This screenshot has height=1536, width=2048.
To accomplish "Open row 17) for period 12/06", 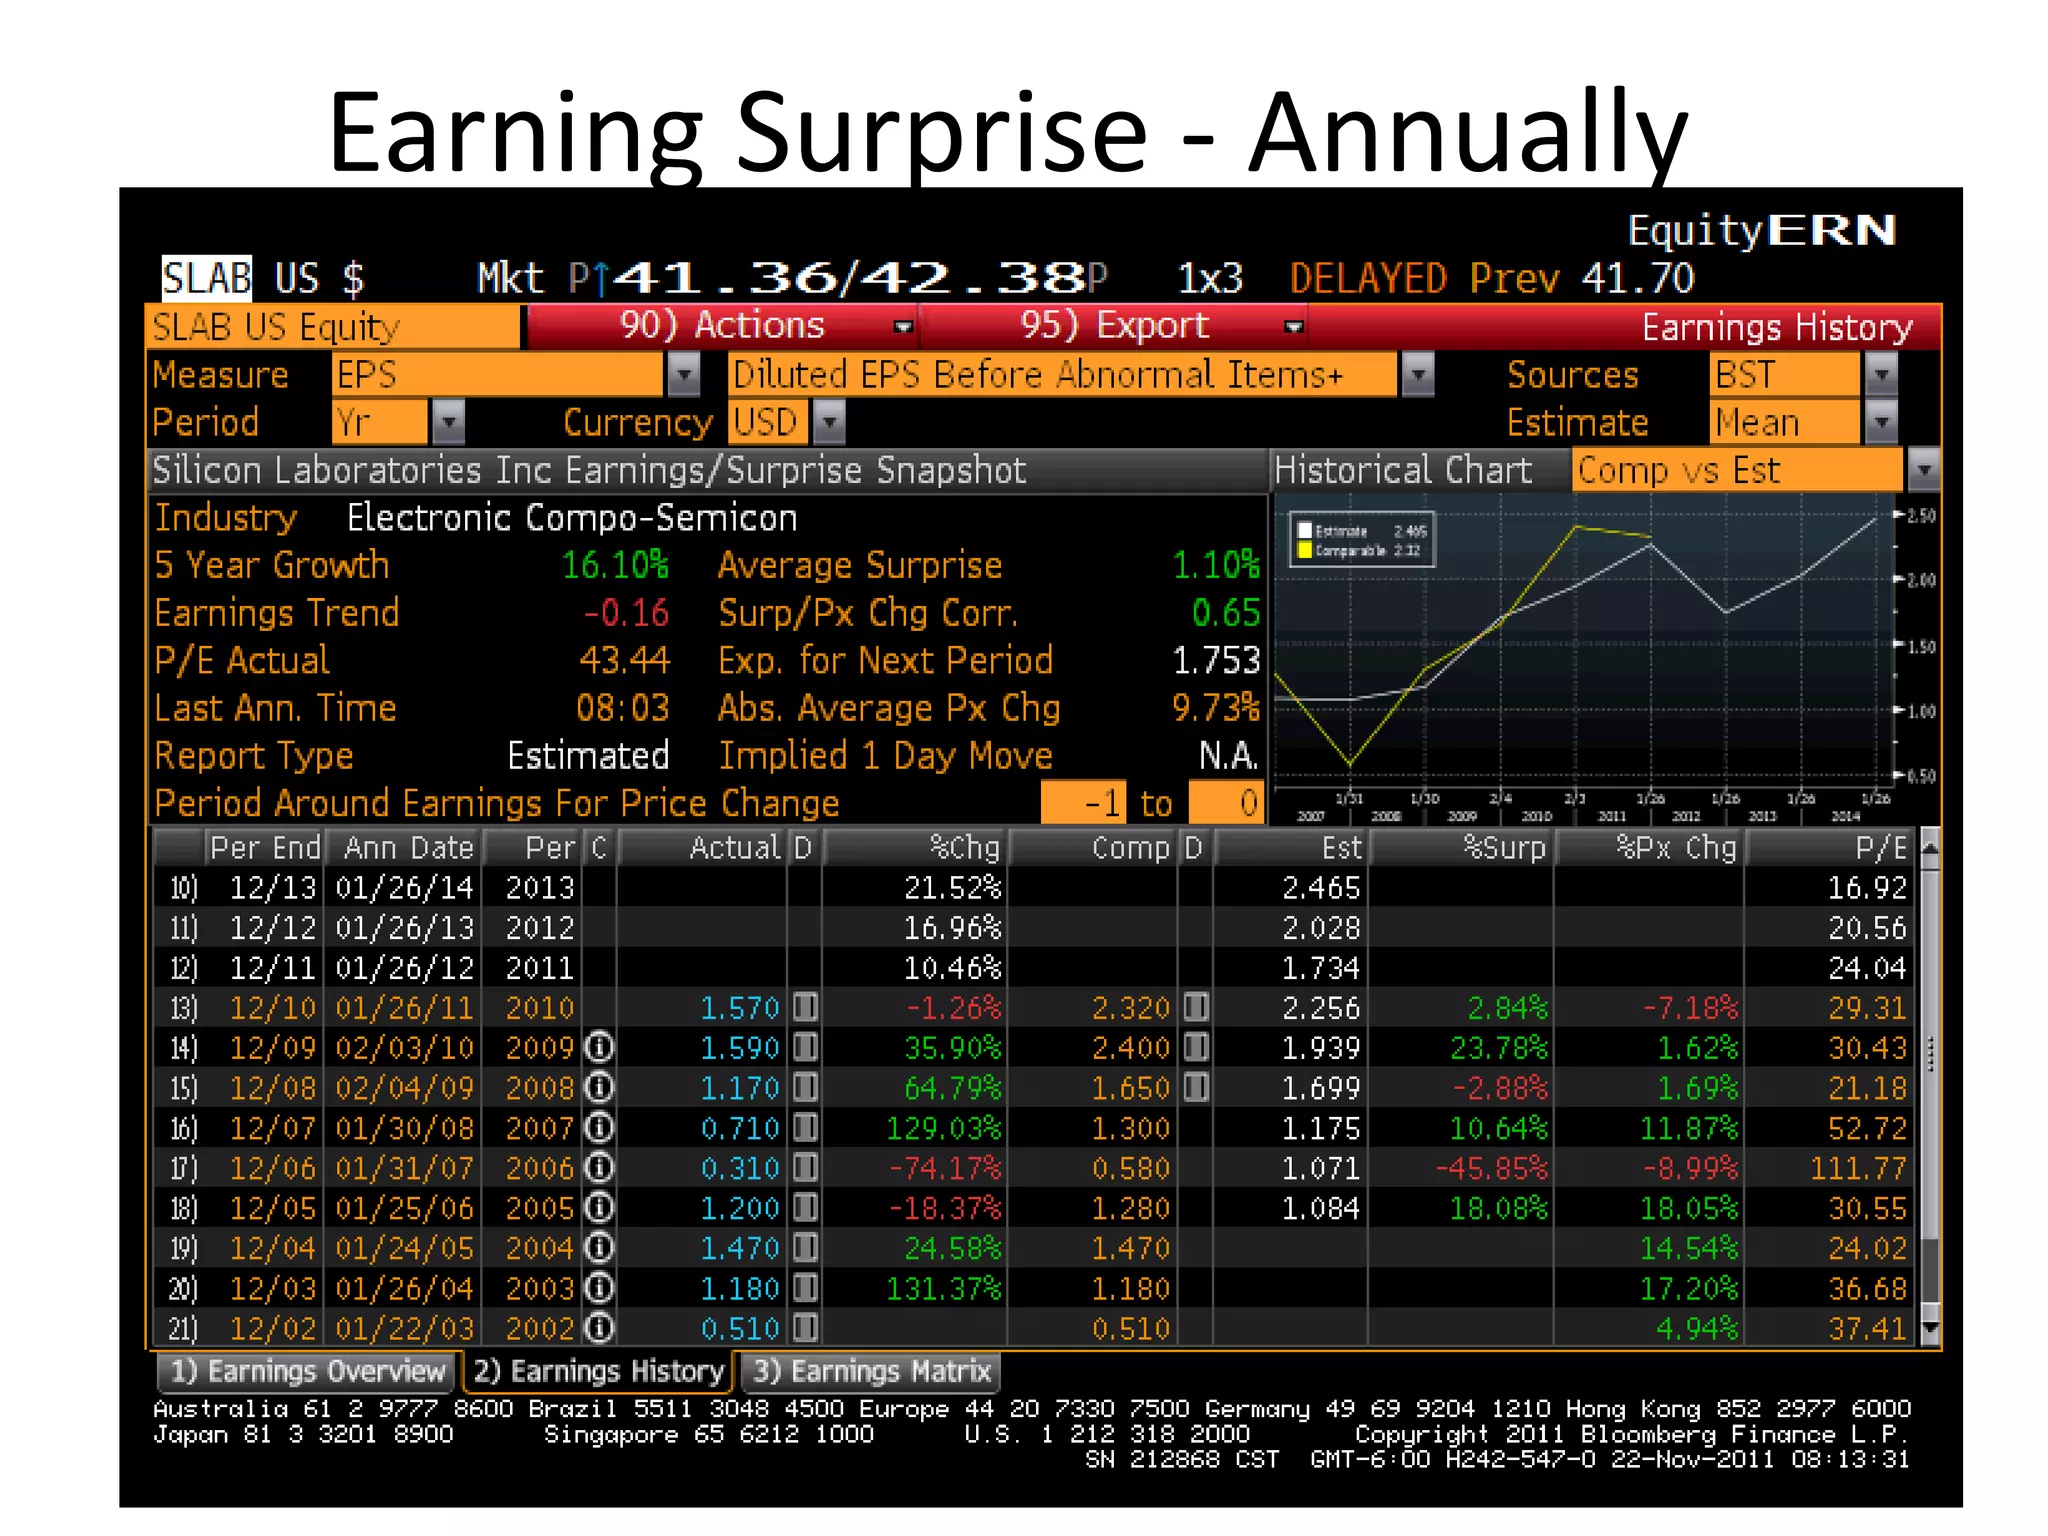I will click(1033, 1167).
